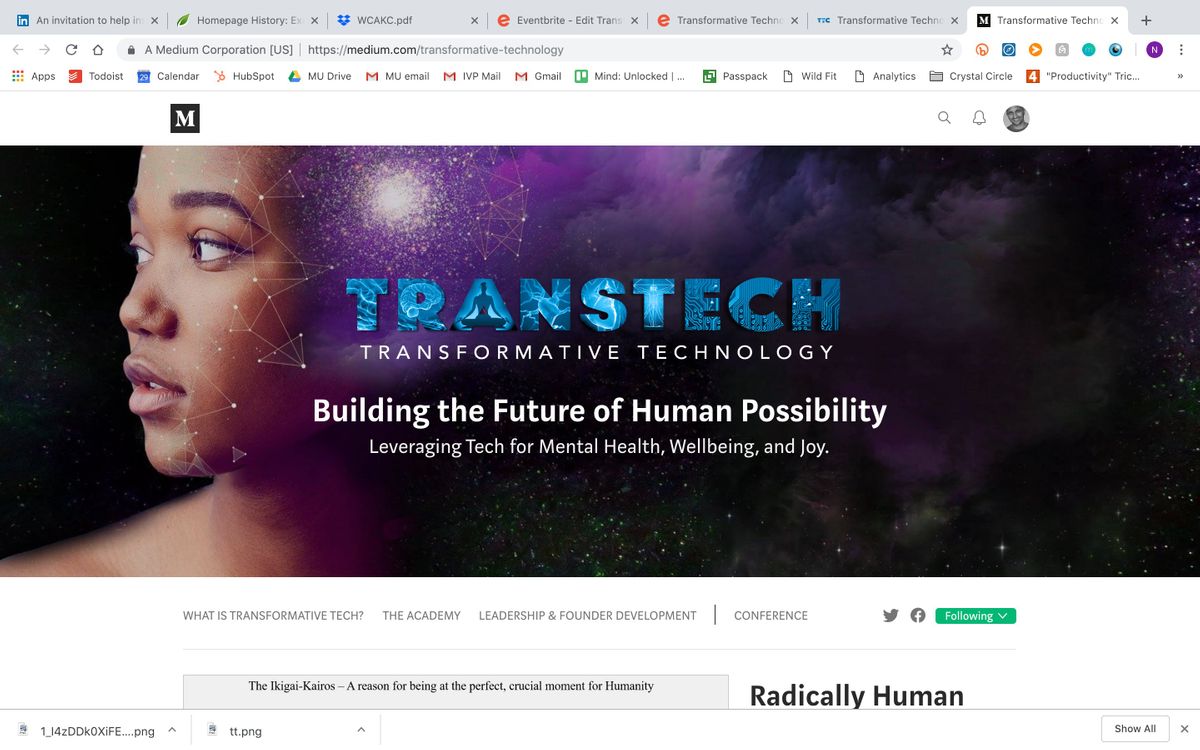Viewport: 1200px width, 750px height.
Task: Expand options for the tt.png download
Action: (361, 730)
